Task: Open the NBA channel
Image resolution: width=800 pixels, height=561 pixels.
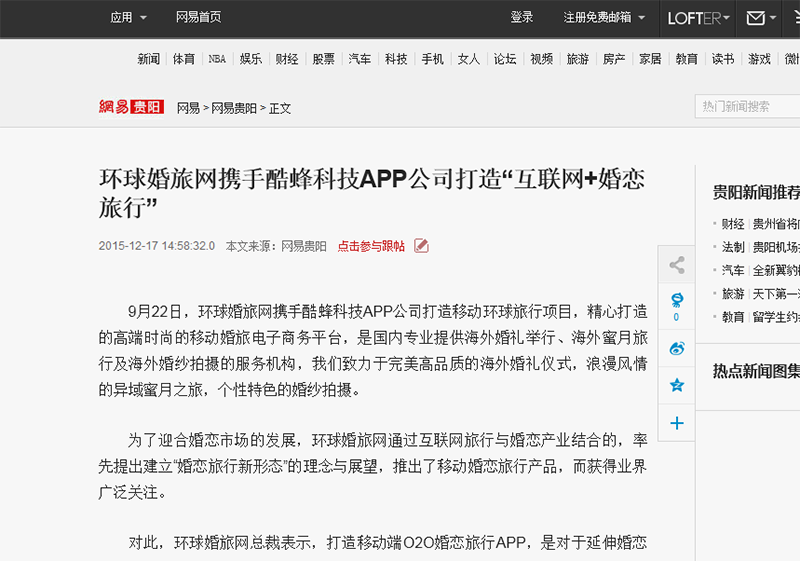Action: click(217, 59)
